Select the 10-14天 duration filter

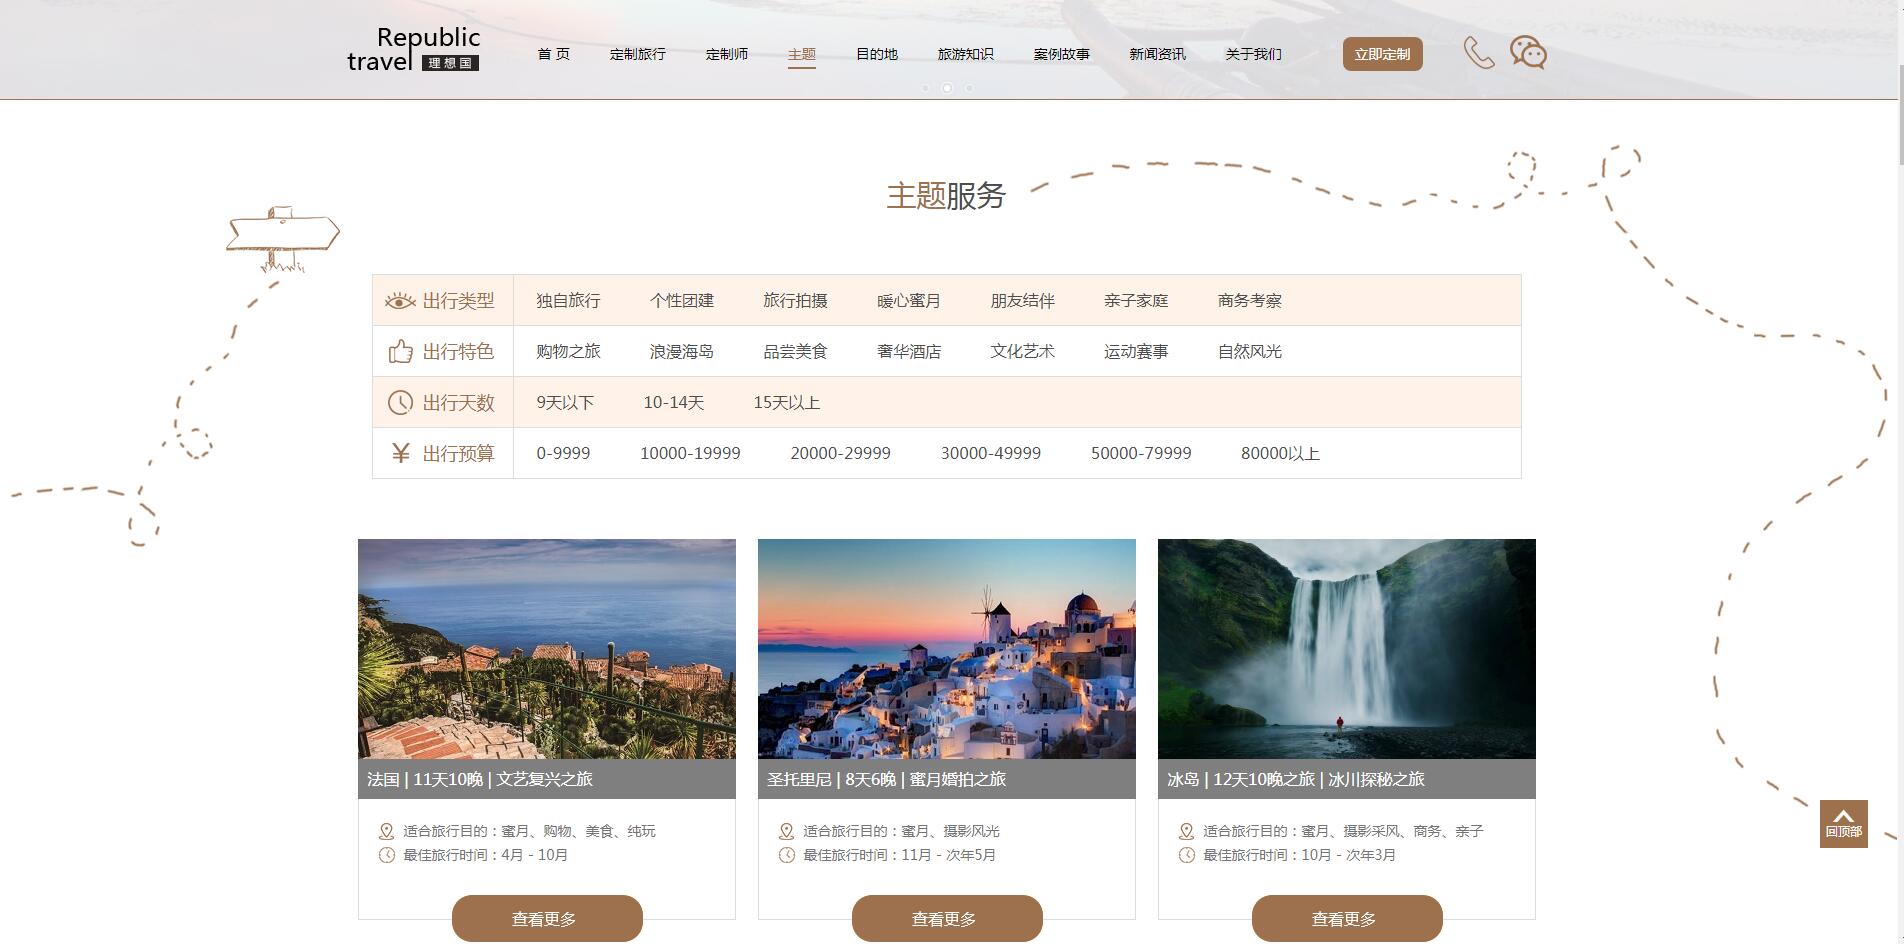point(674,402)
